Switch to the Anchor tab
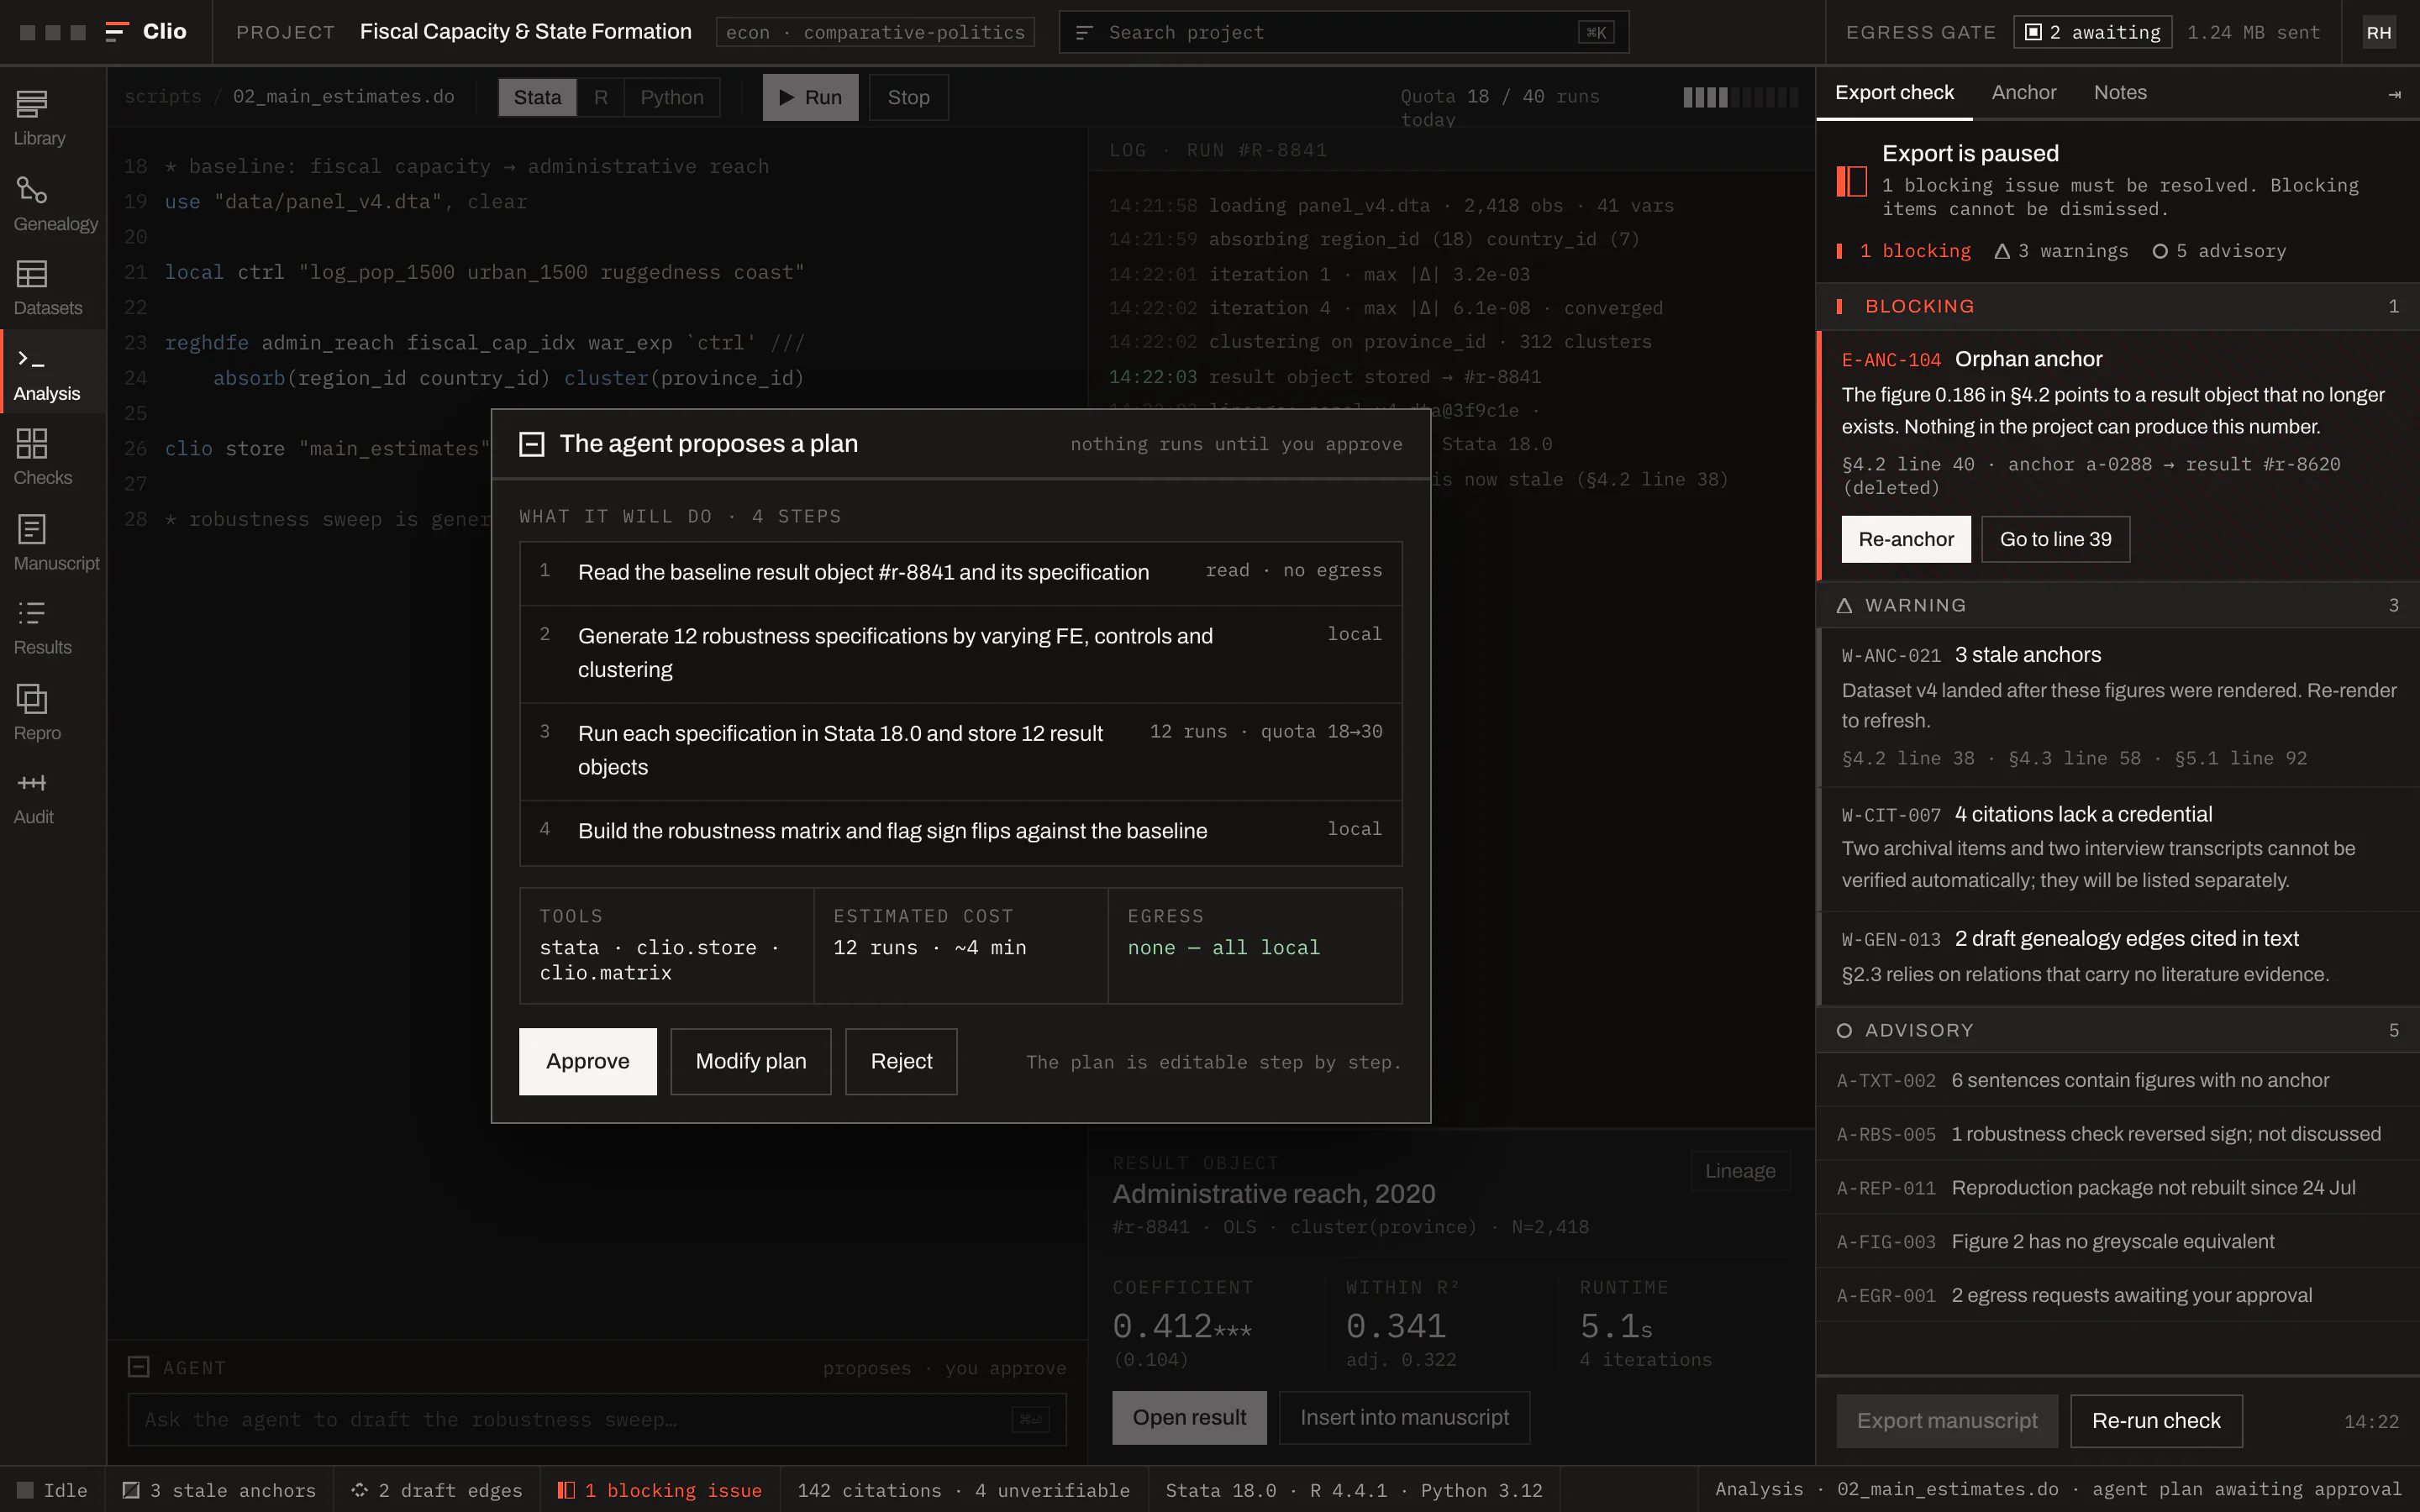 (x=2023, y=92)
